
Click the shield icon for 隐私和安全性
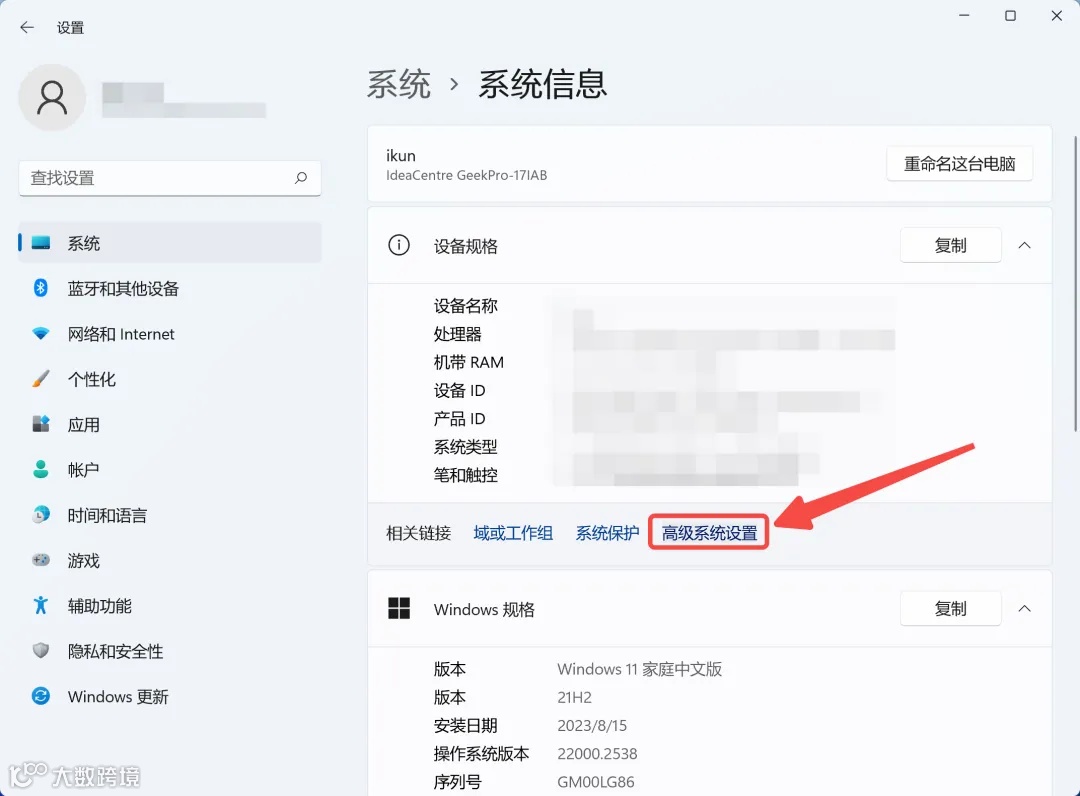pos(41,651)
